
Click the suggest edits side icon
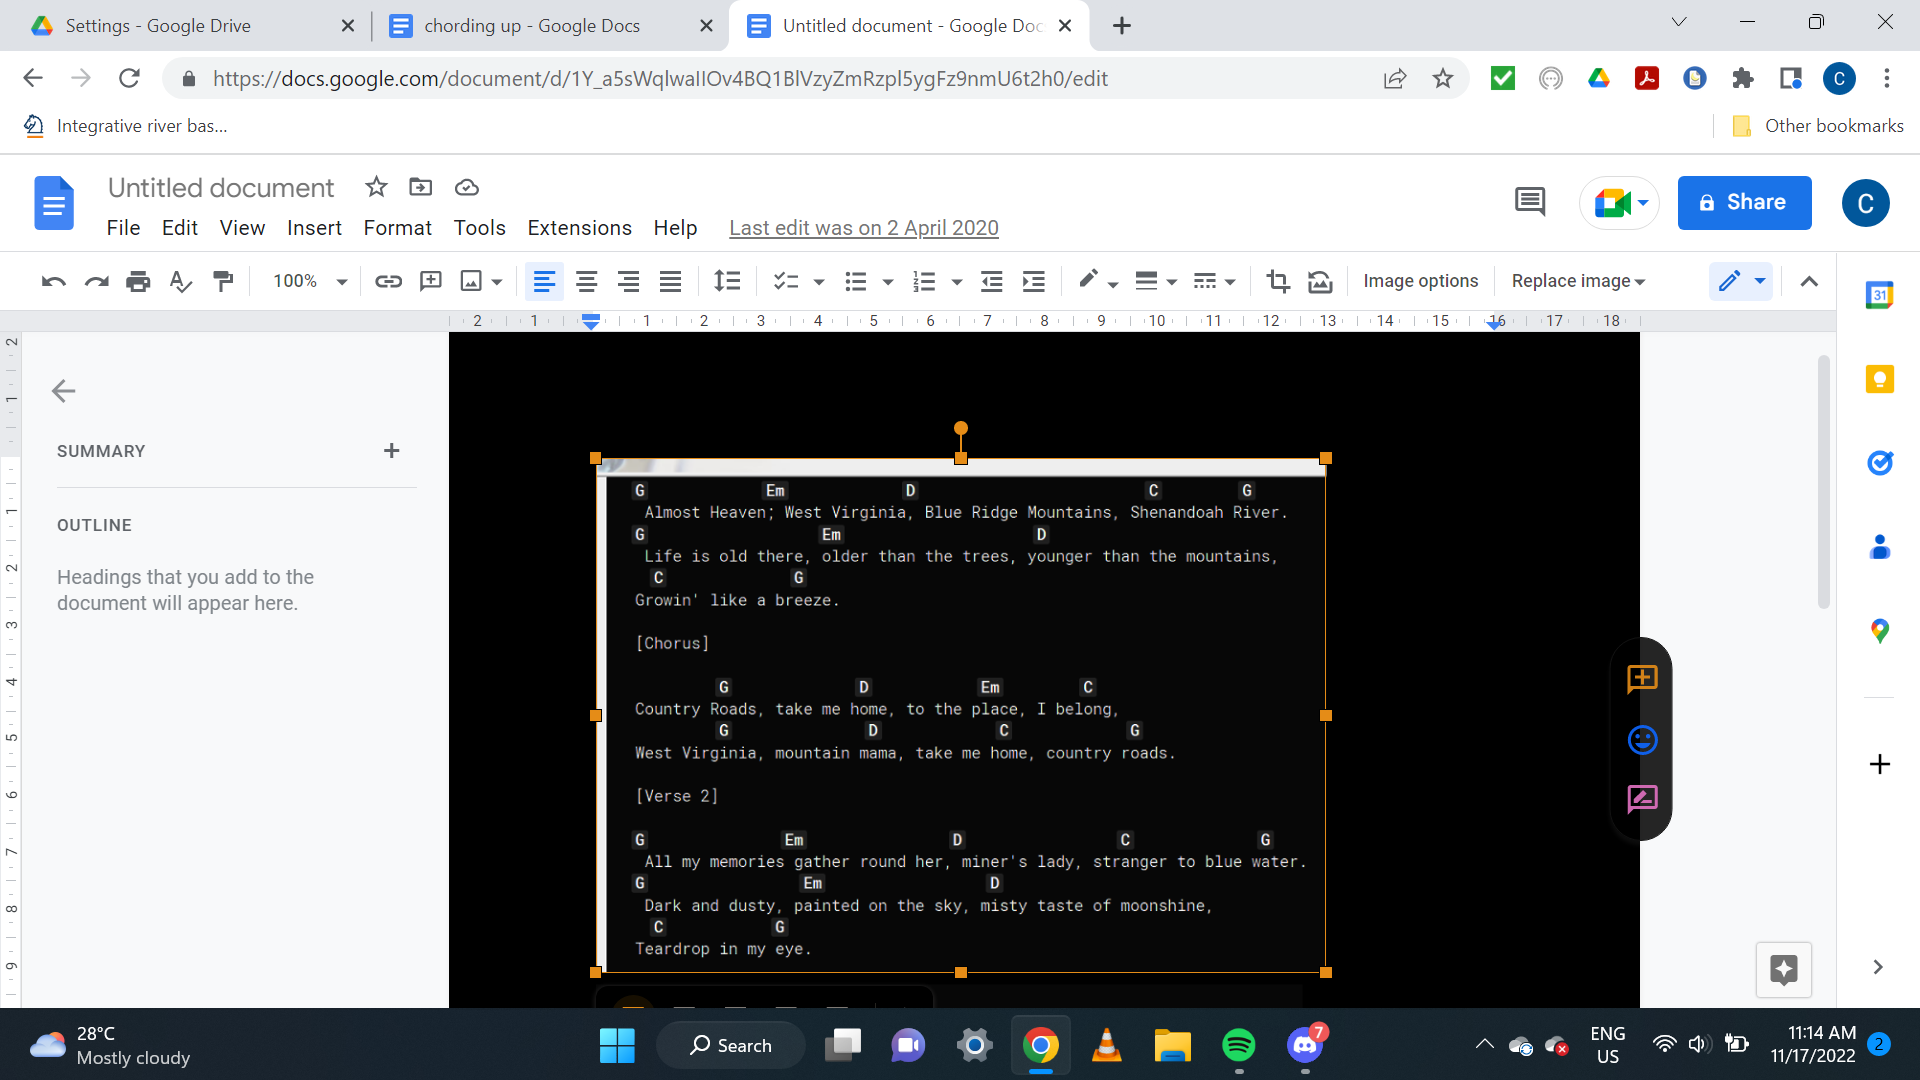(x=1642, y=798)
